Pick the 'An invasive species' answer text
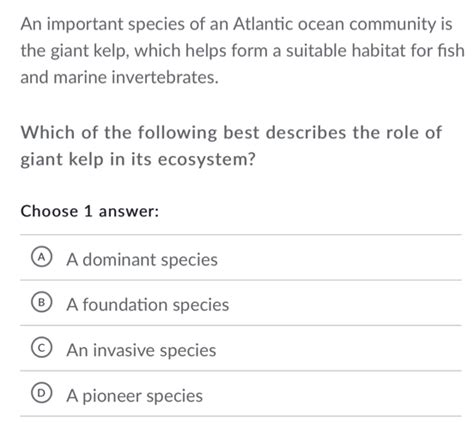The width and height of the screenshot is (474, 423). 141,350
